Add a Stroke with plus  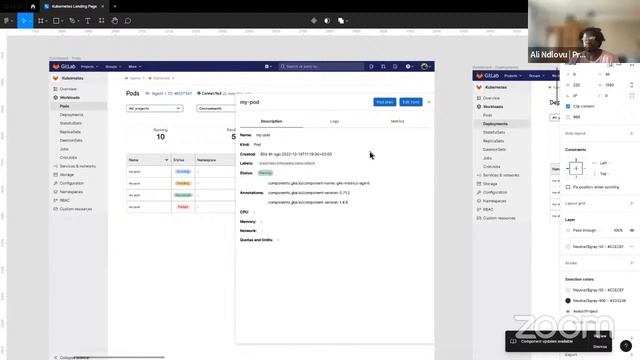coord(632,263)
